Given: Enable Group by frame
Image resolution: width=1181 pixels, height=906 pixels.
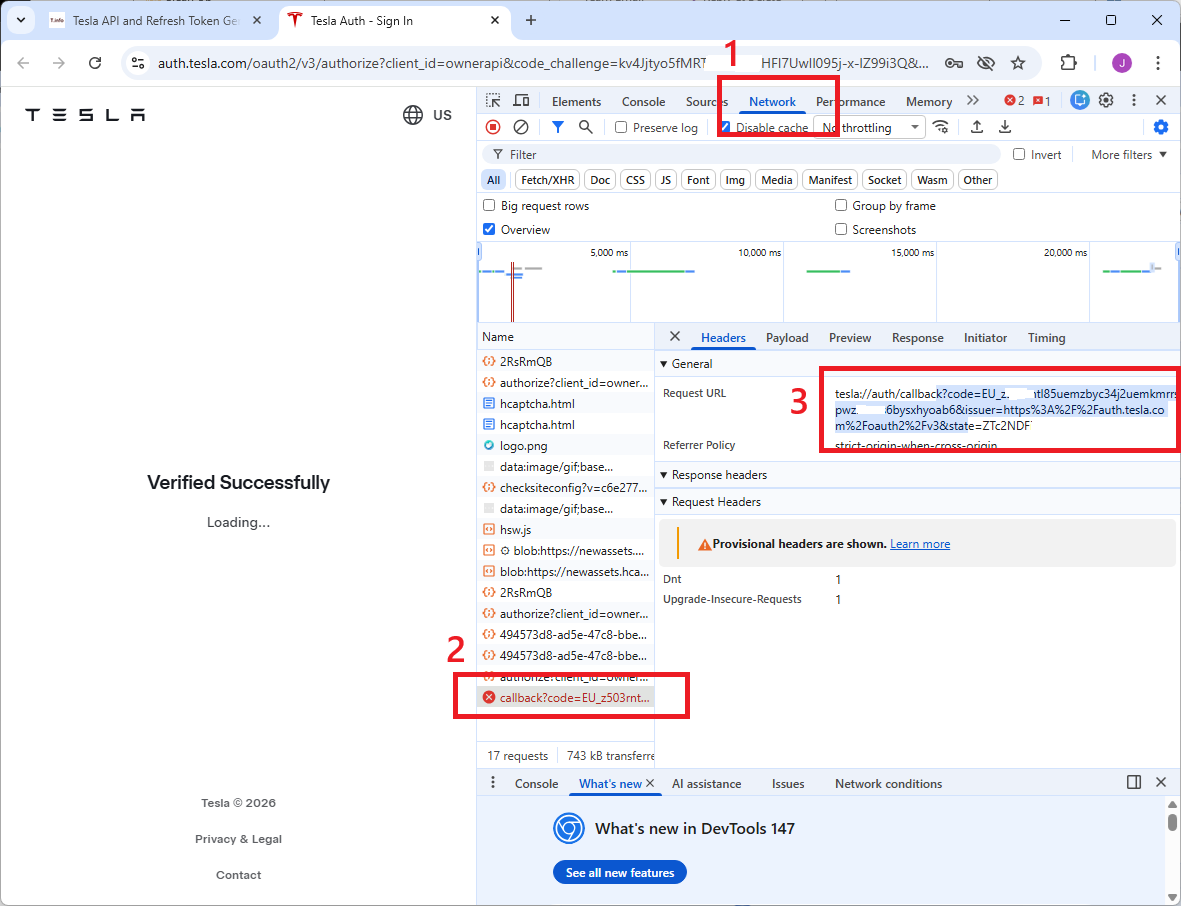Looking at the screenshot, I should click(841, 206).
